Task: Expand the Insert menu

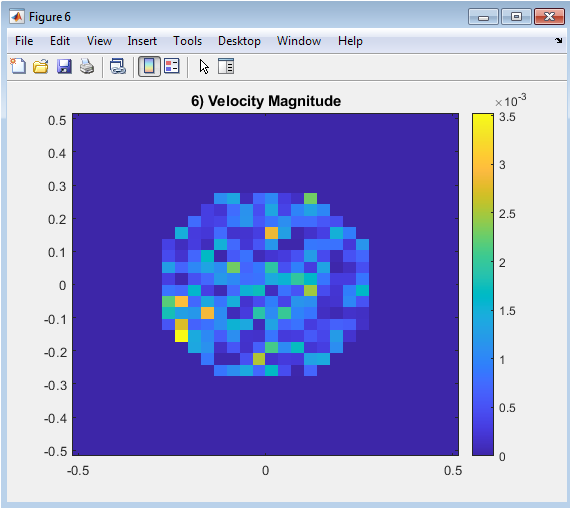Action: click(x=142, y=41)
